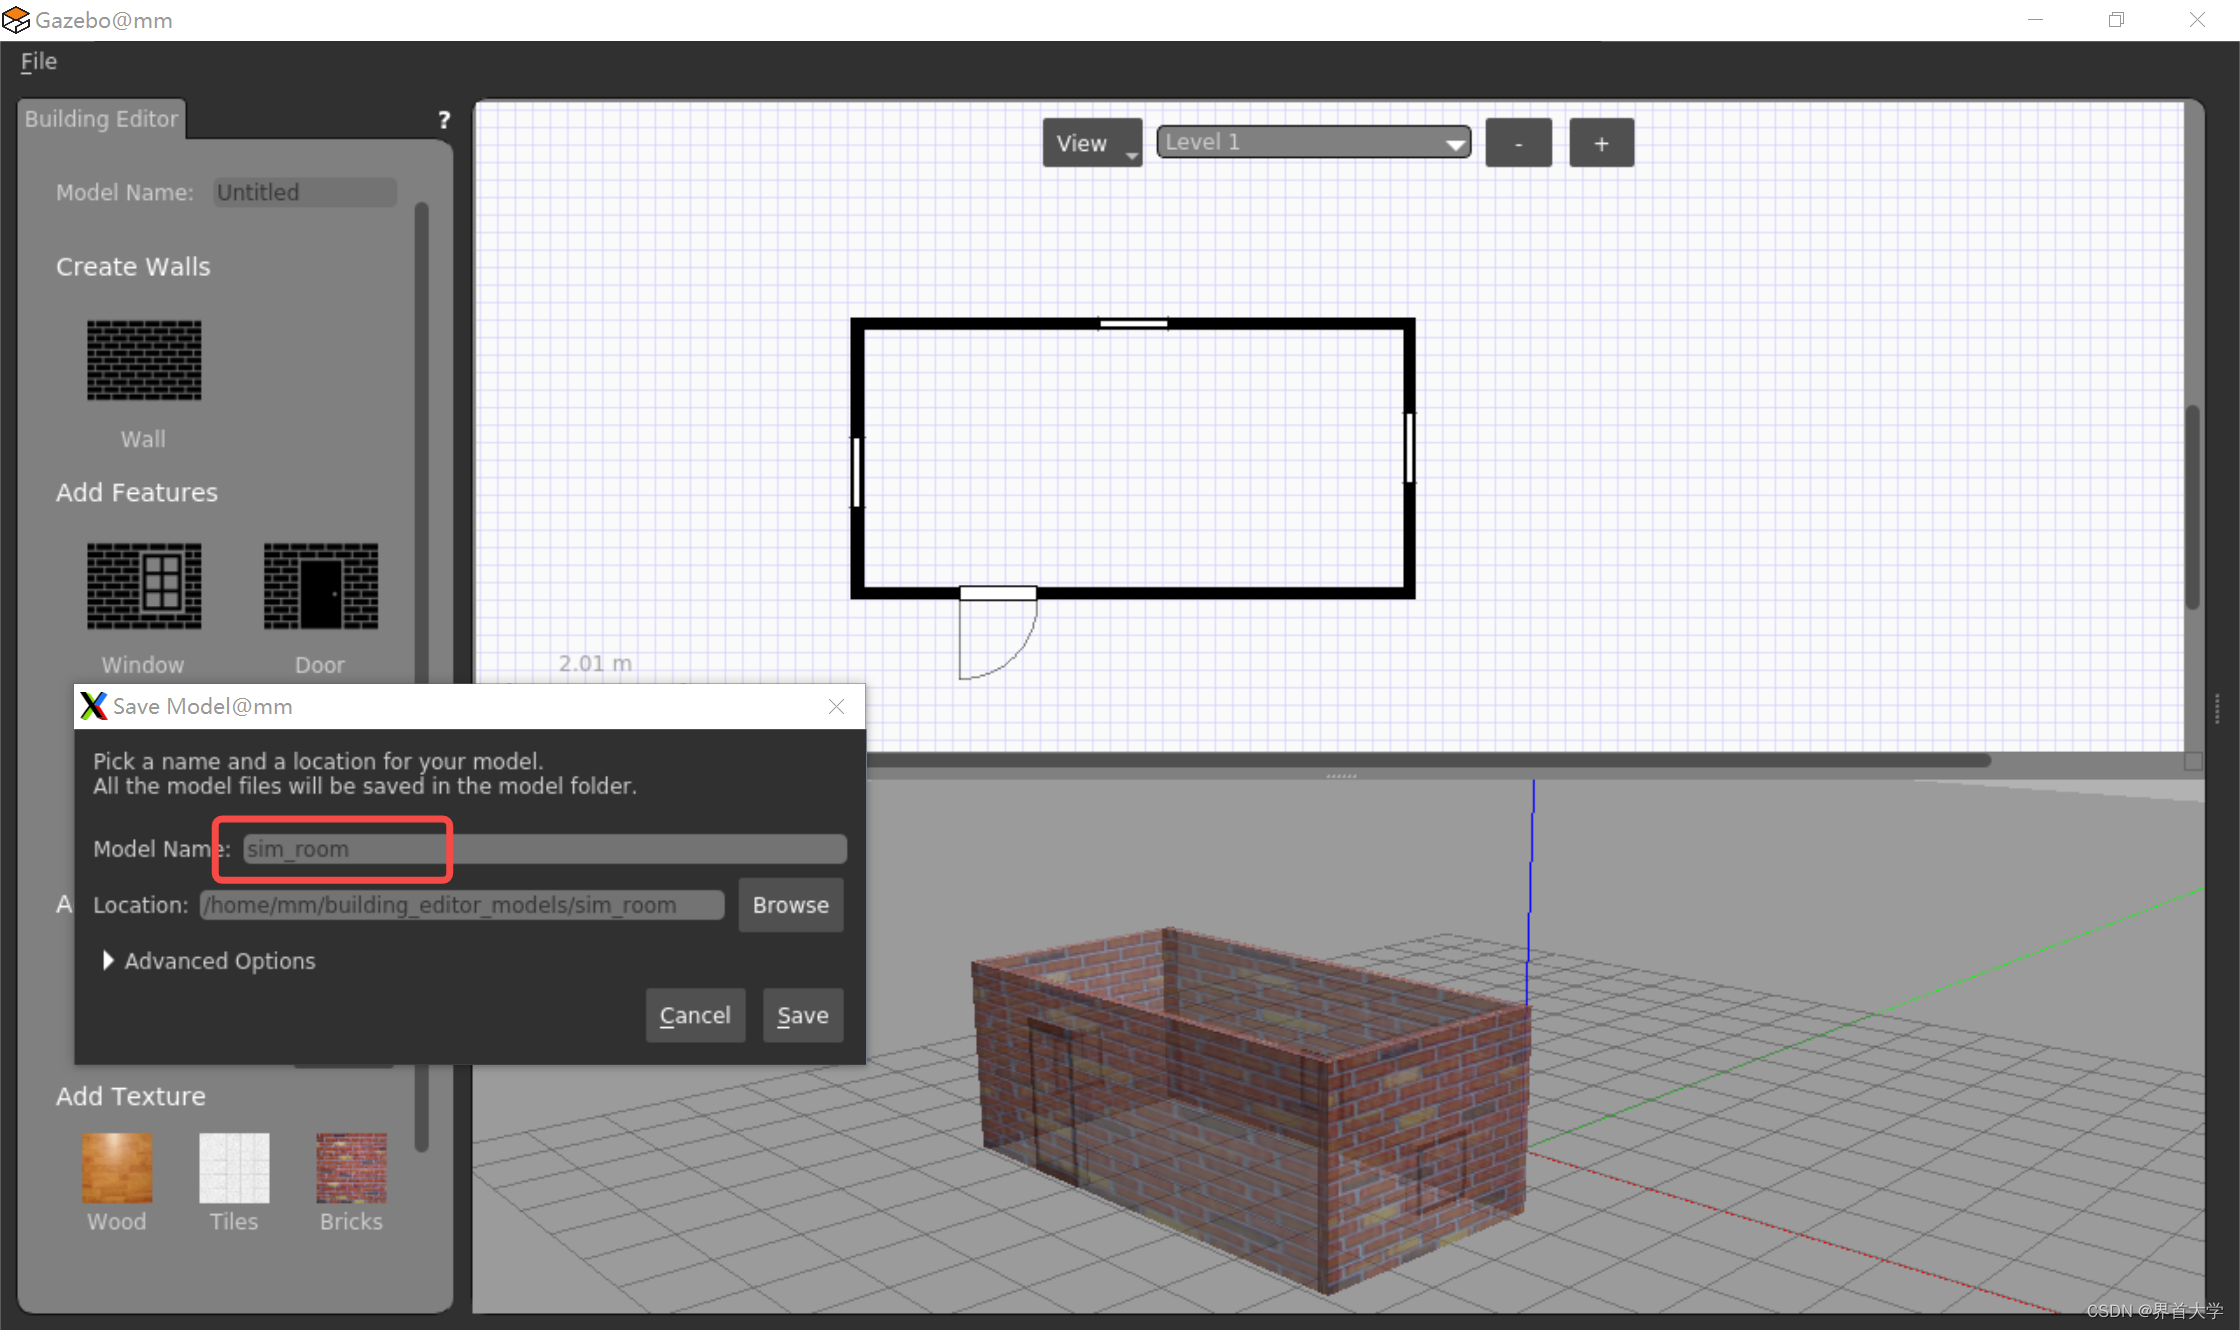The height and width of the screenshot is (1330, 2240).
Task: Click the sim_room model name field
Action: pos(545,849)
